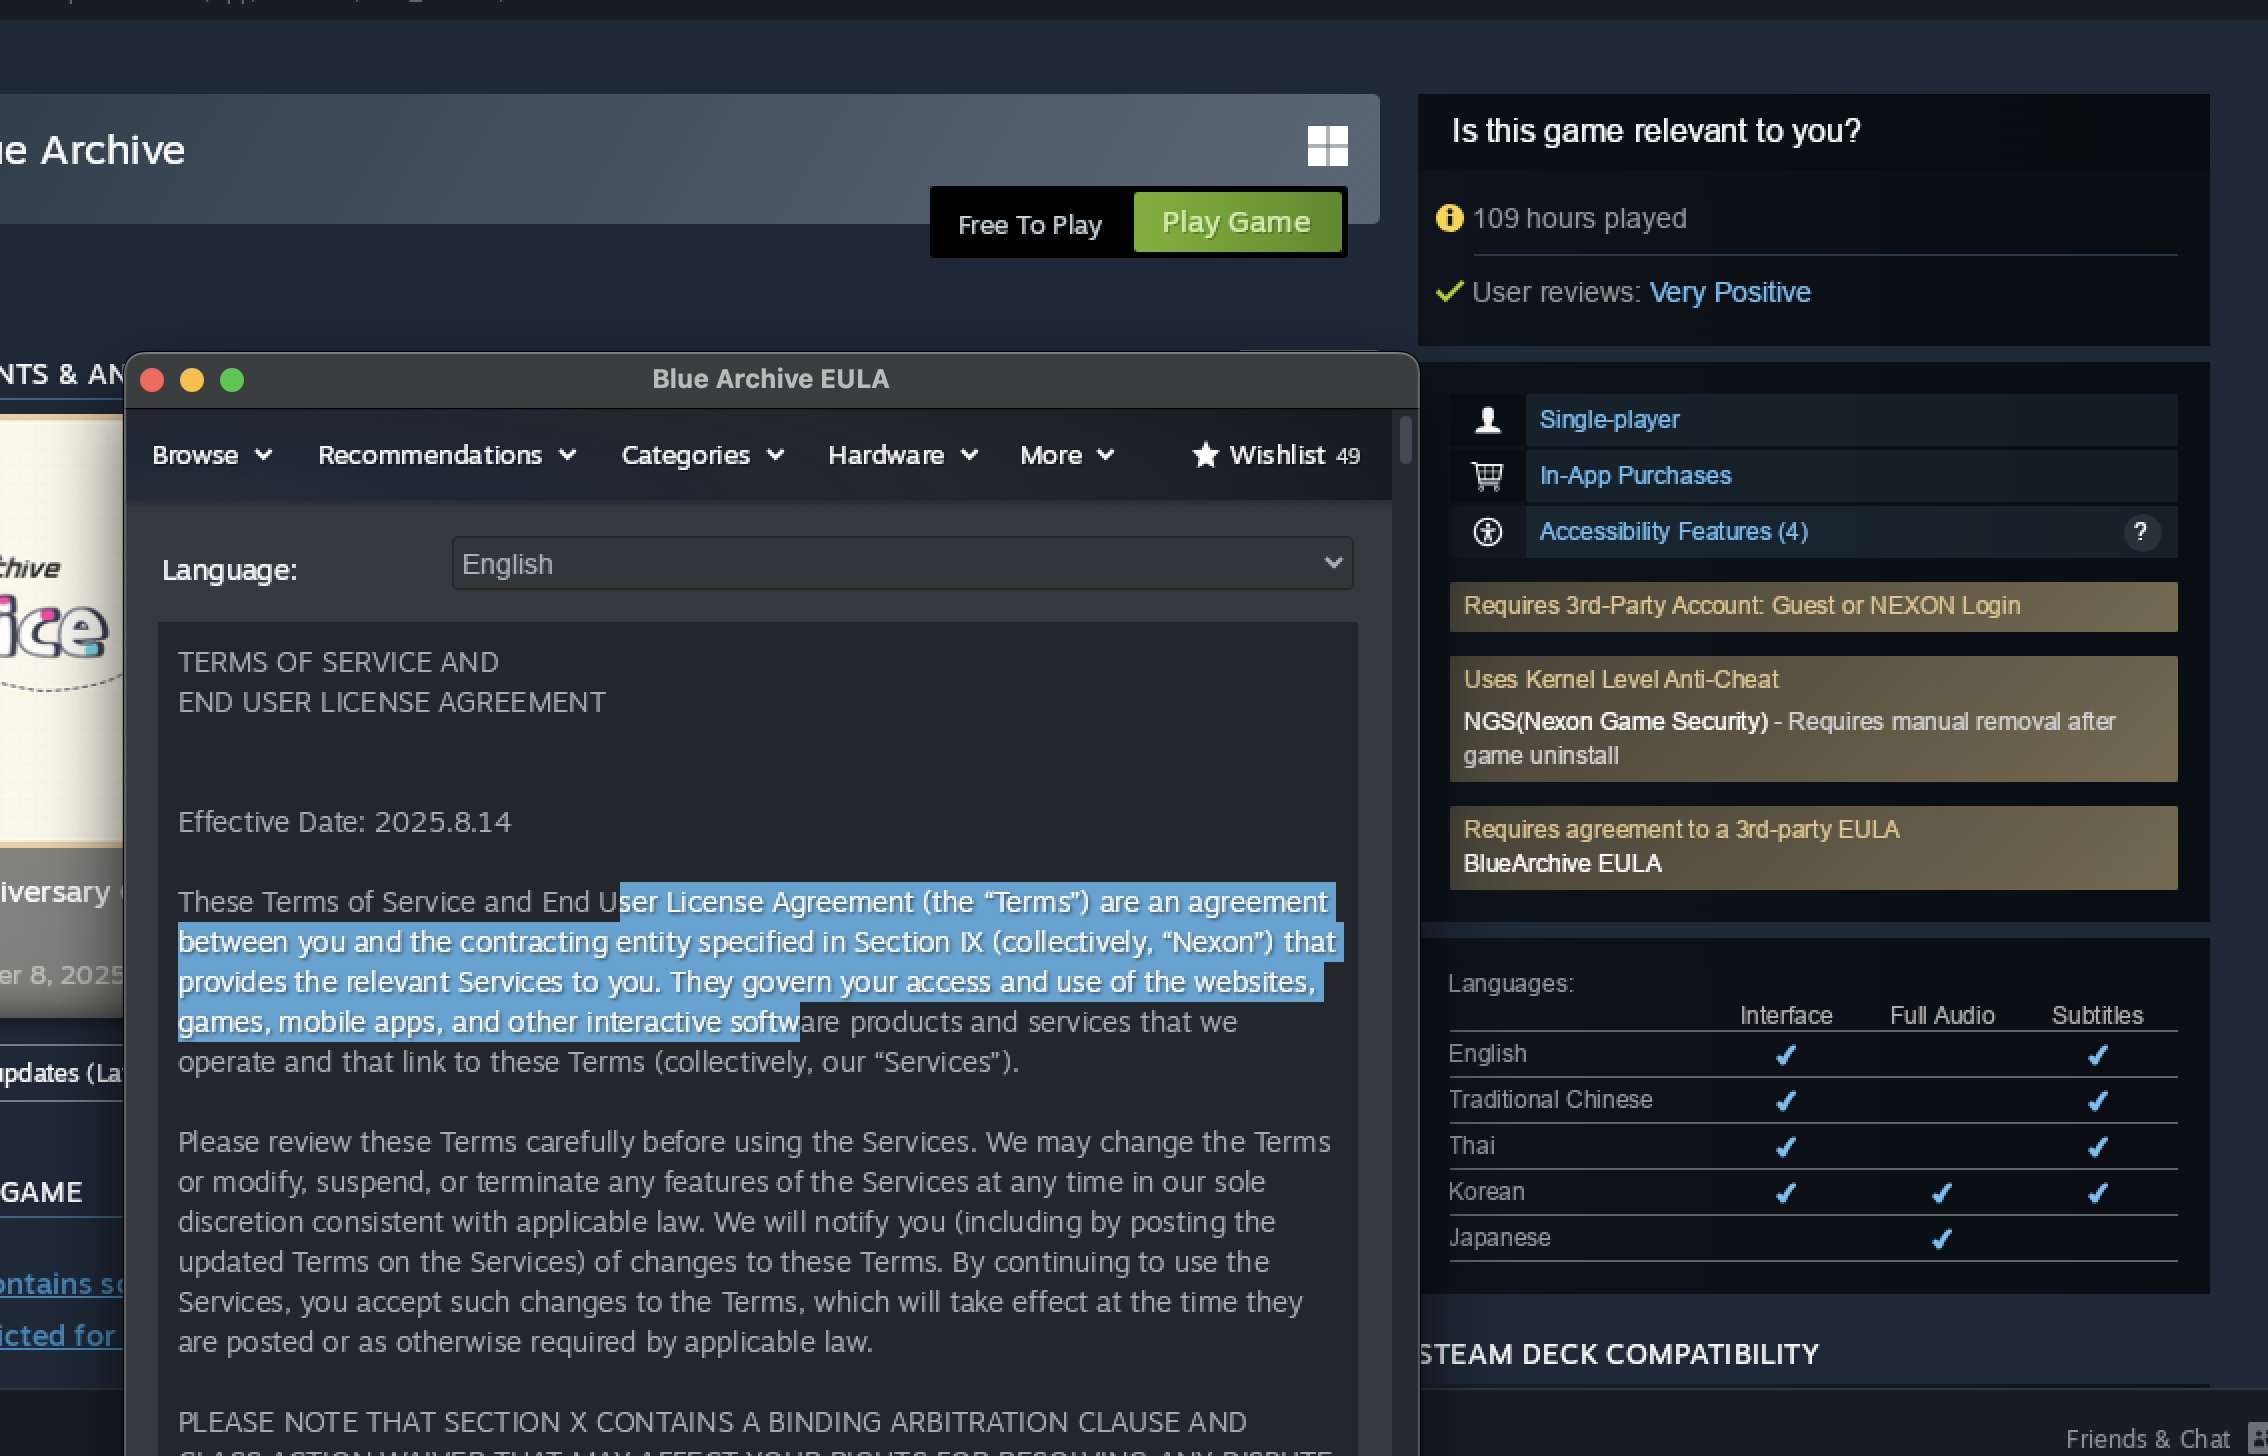Image resolution: width=2268 pixels, height=1456 pixels.
Task: Click the Accessibility Features icon
Action: click(1488, 532)
